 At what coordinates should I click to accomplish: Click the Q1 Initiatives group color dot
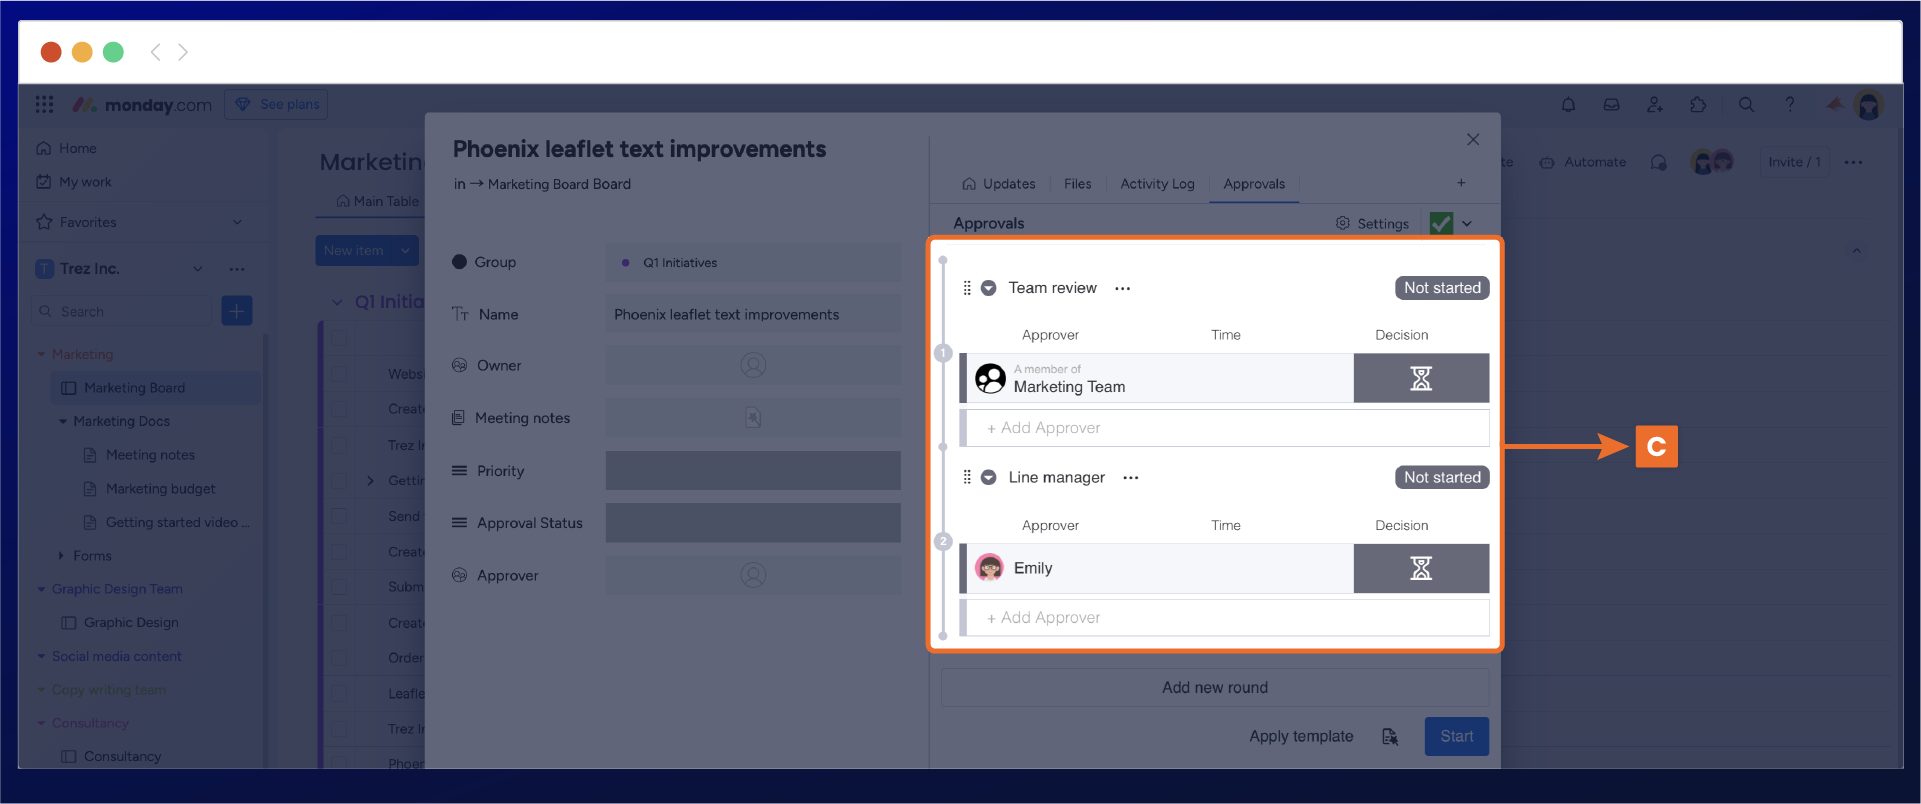pos(626,263)
